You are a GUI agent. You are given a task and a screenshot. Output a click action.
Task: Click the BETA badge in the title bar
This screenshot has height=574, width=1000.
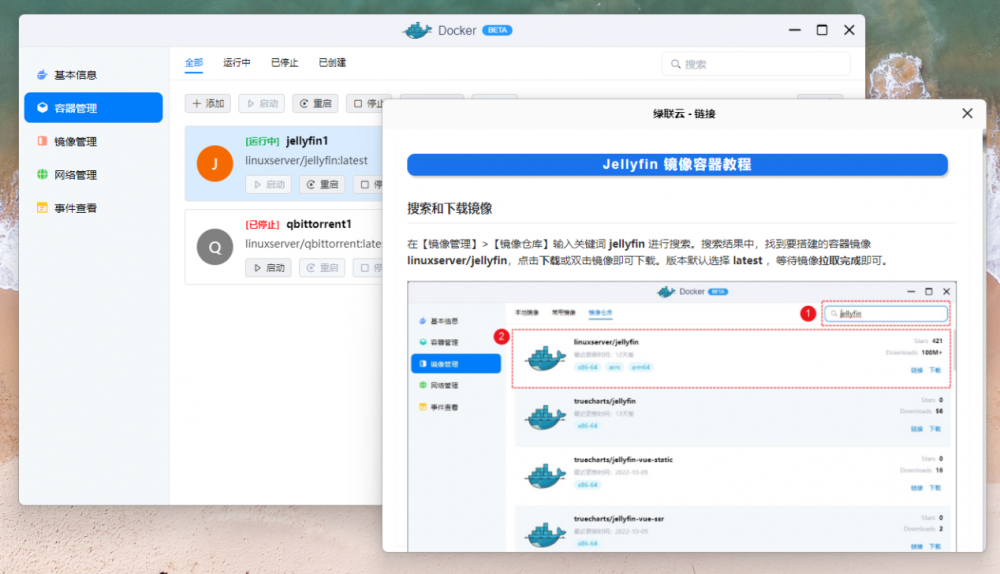click(x=497, y=30)
